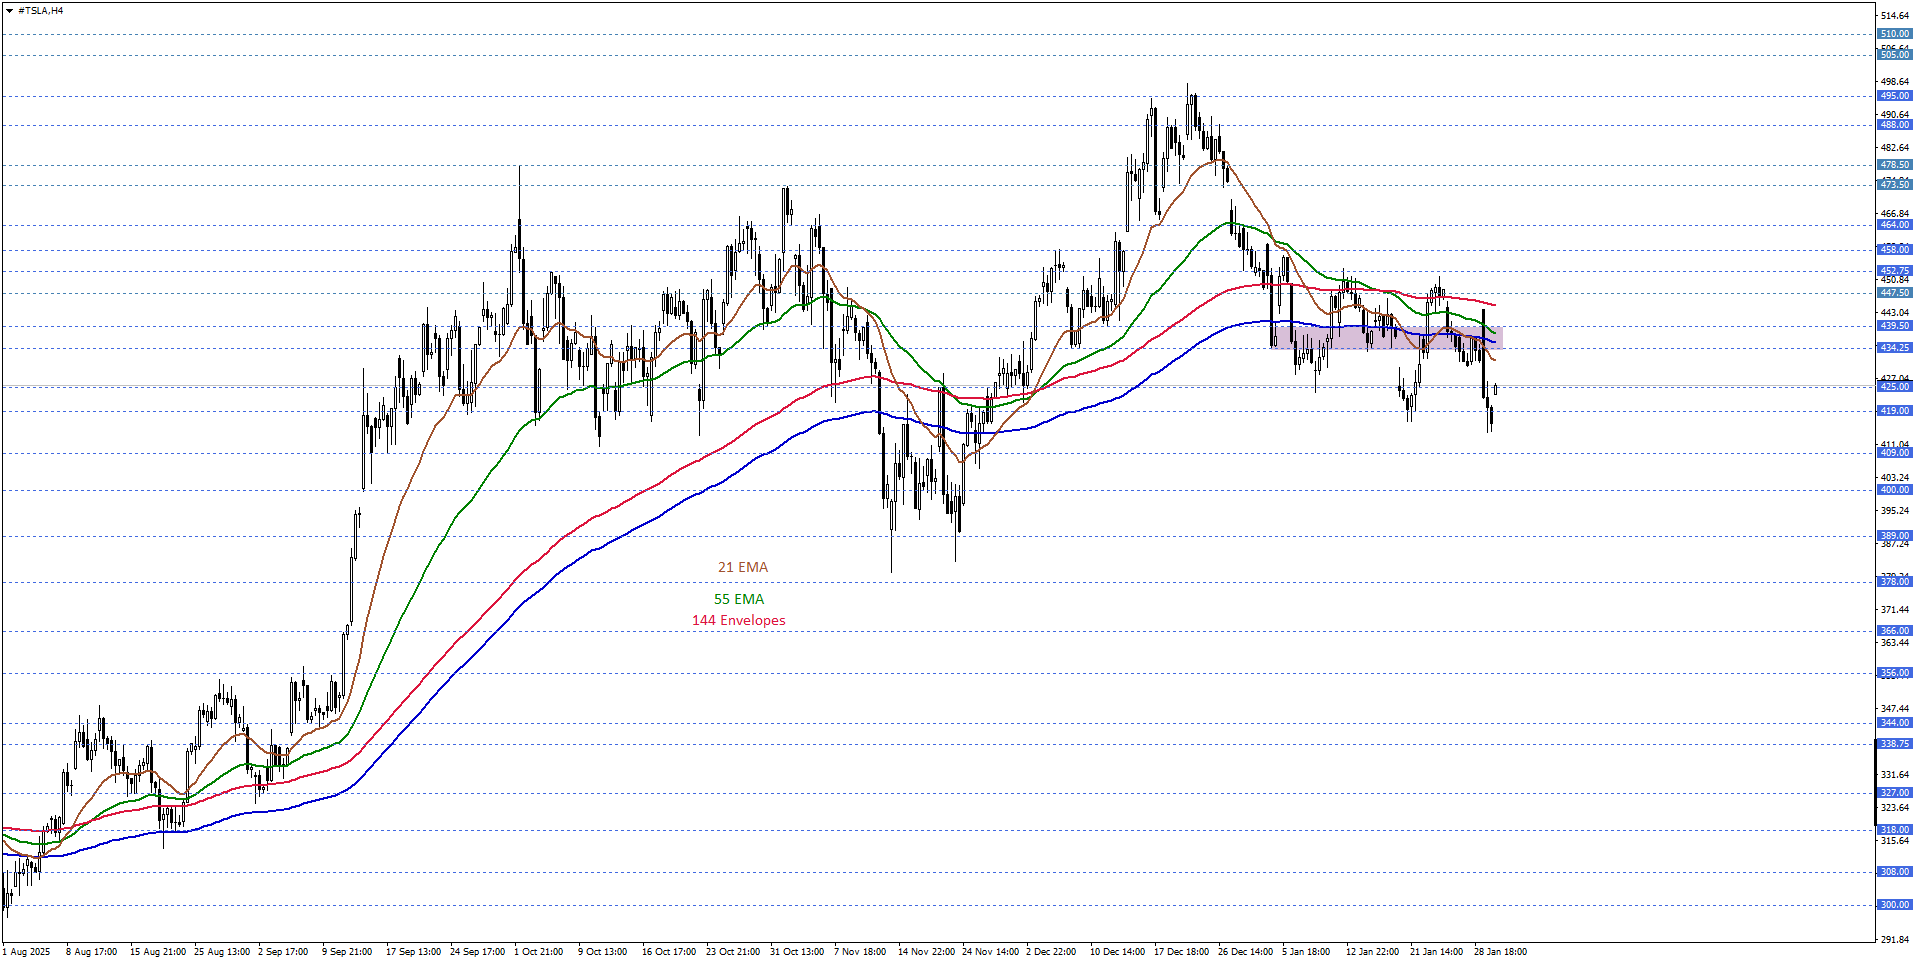Image resolution: width=1916 pixels, height=963 pixels.
Task: Click the "1 Aug 2025" time axis label
Action: (x=27, y=952)
